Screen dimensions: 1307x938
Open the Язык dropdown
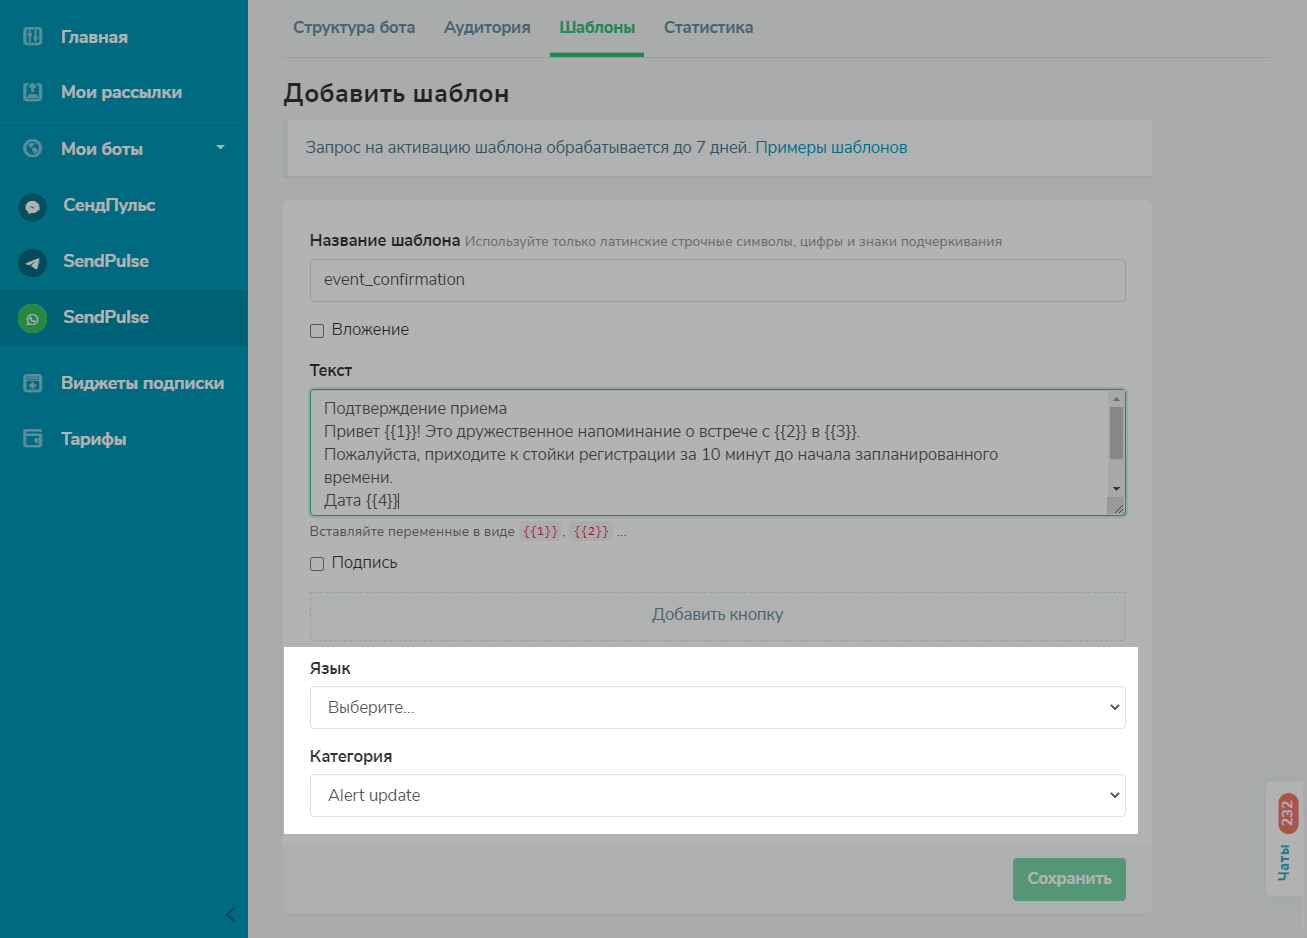click(717, 707)
